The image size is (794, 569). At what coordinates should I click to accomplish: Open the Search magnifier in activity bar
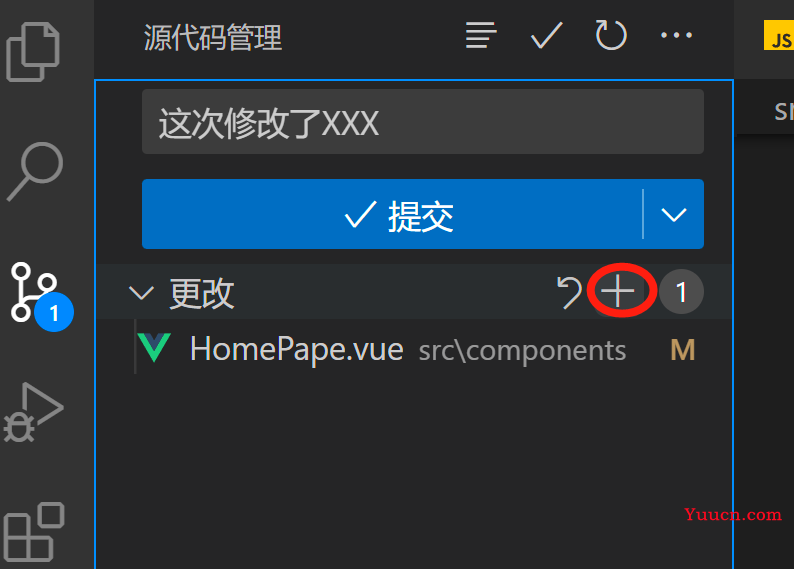pyautogui.click(x=35, y=171)
